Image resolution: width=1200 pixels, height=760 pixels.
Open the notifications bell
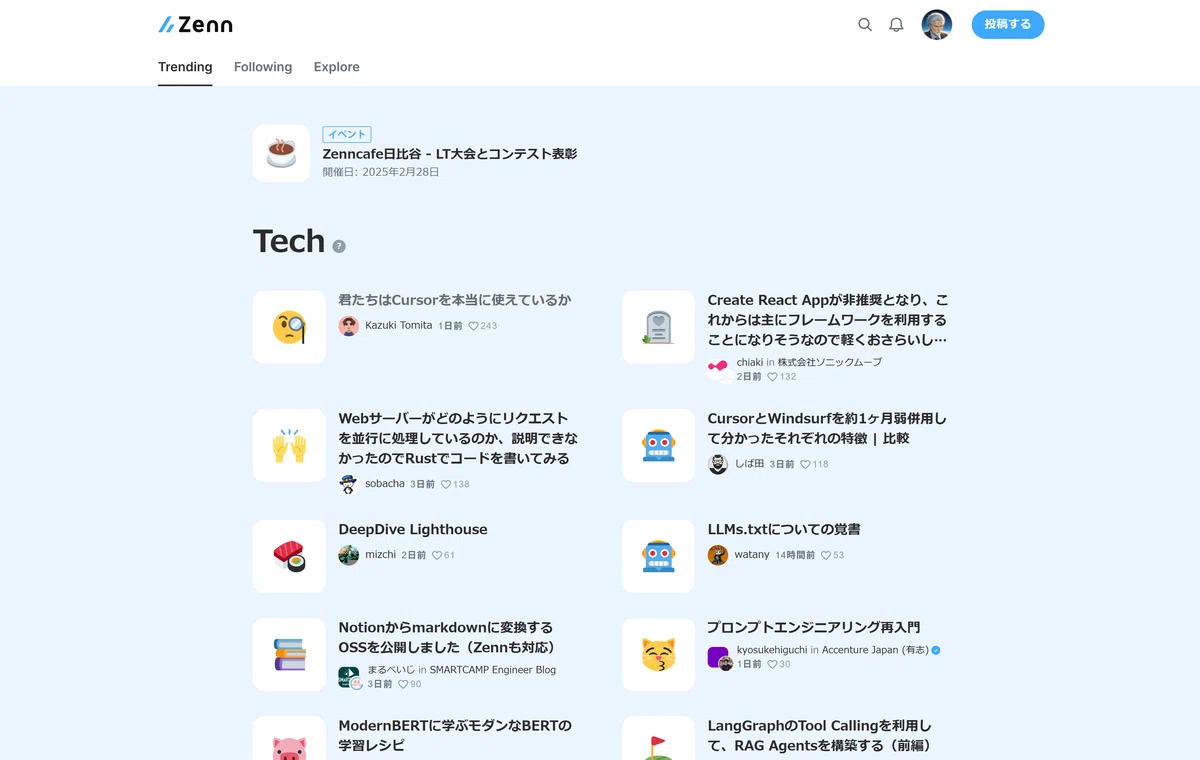(x=896, y=25)
